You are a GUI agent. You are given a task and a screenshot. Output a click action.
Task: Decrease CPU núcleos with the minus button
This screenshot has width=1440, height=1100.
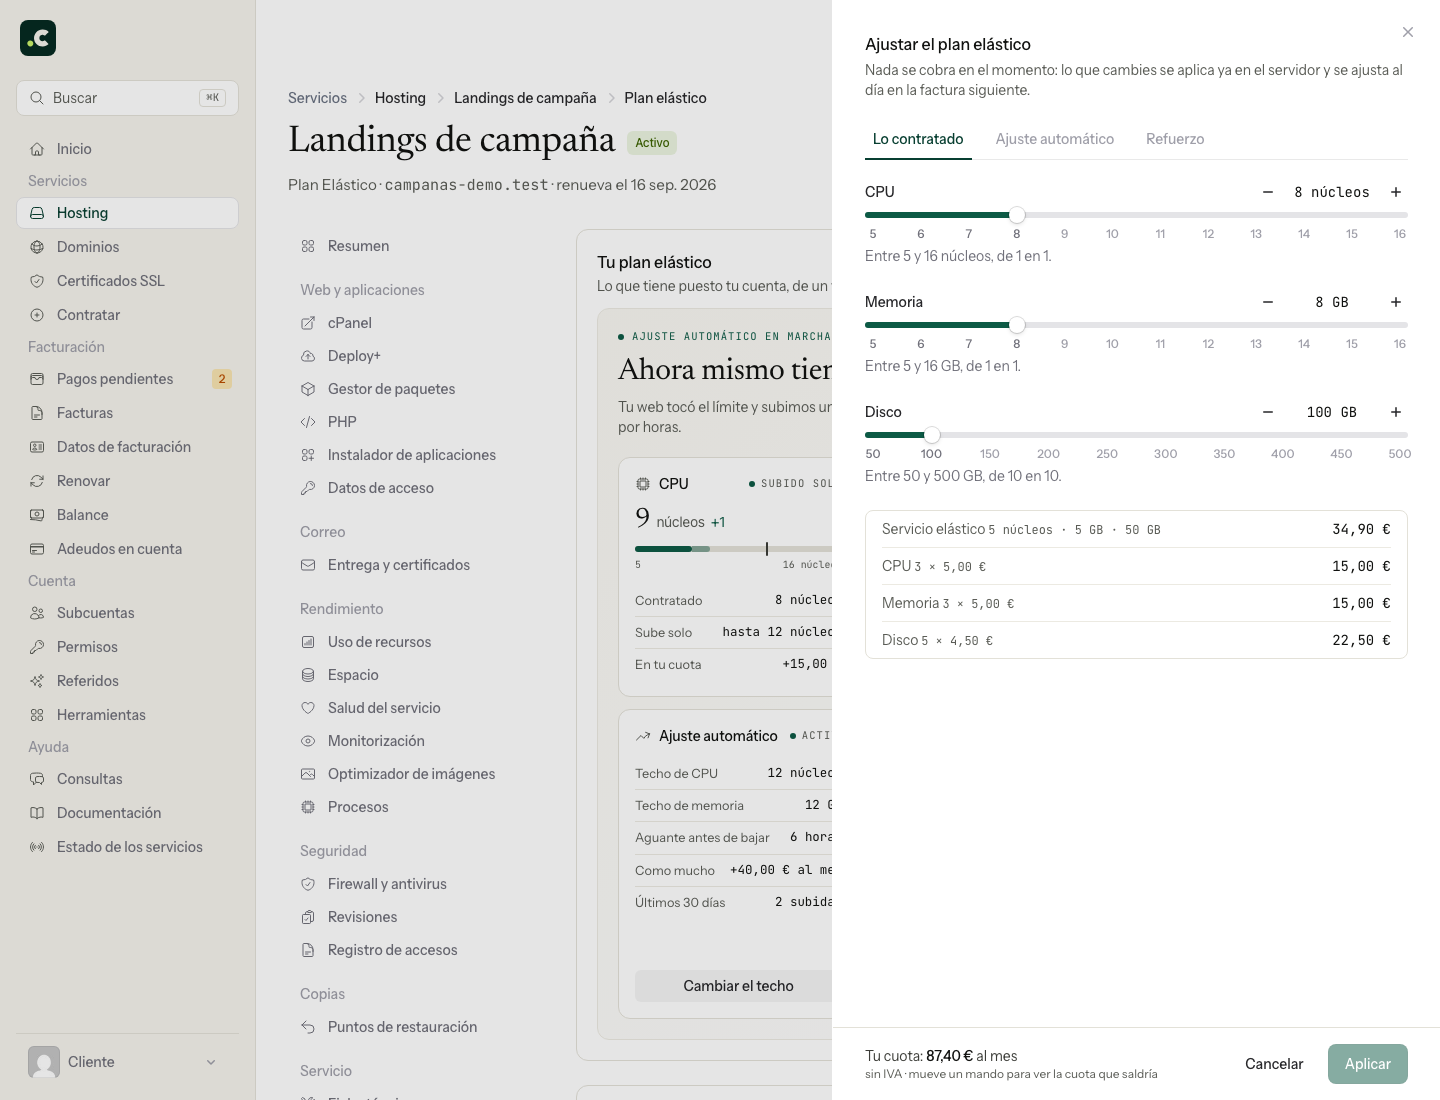[1268, 192]
